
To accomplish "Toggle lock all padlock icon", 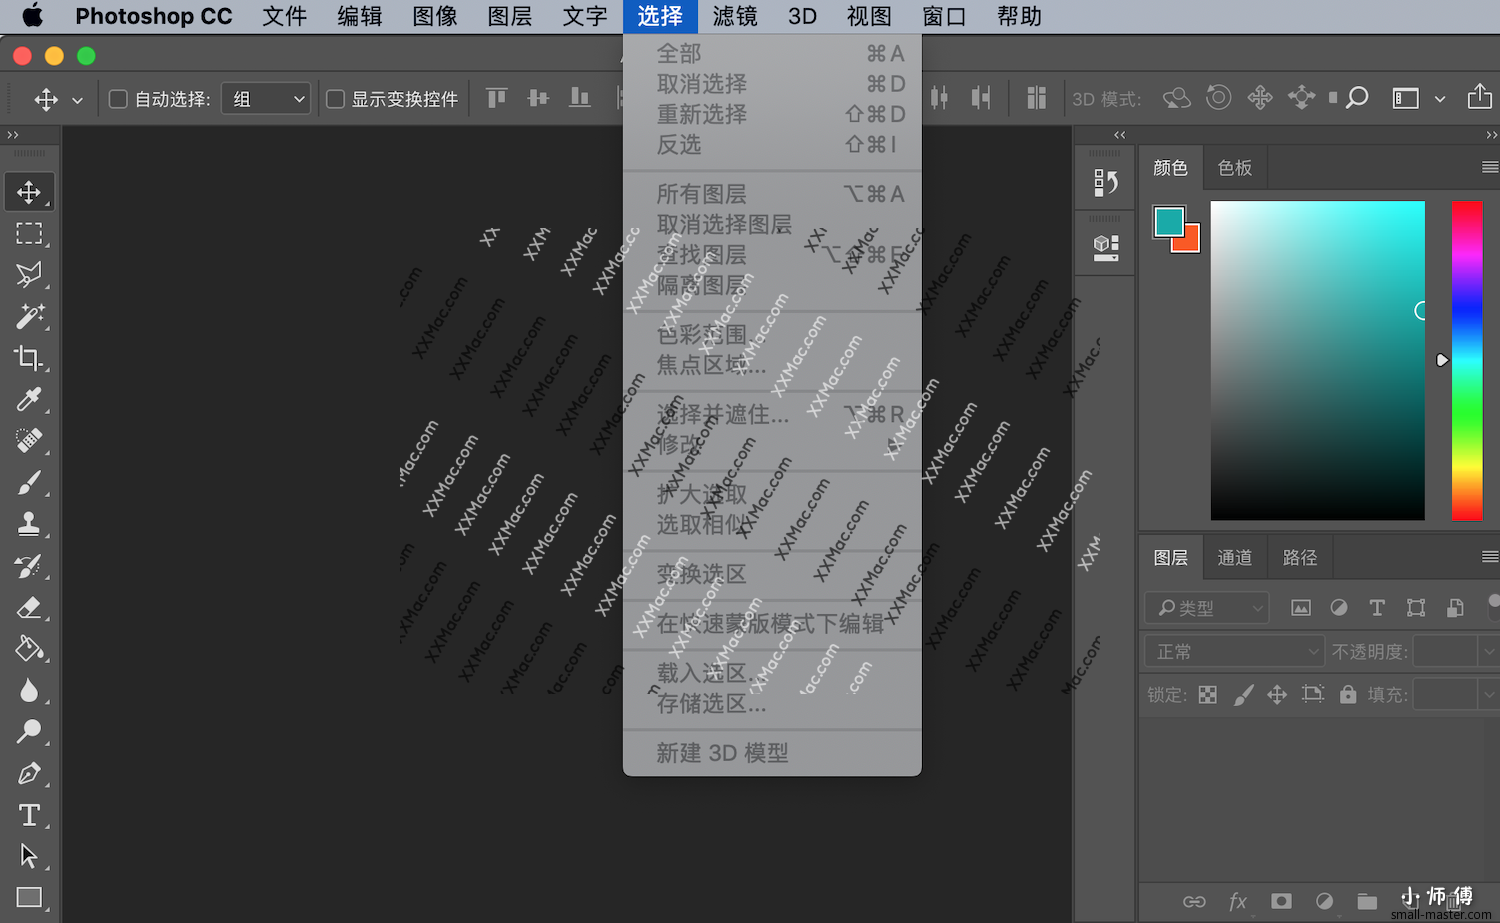I will click(1348, 694).
